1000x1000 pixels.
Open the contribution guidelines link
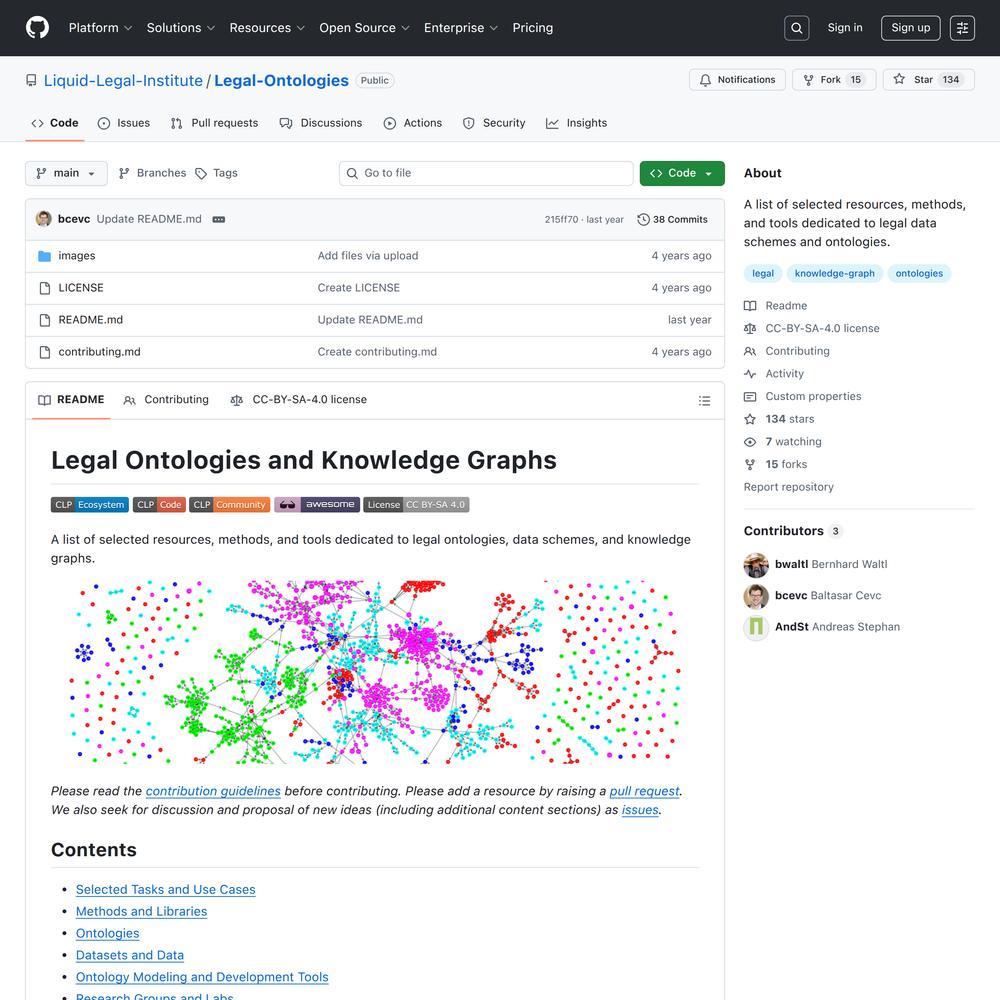pos(213,791)
